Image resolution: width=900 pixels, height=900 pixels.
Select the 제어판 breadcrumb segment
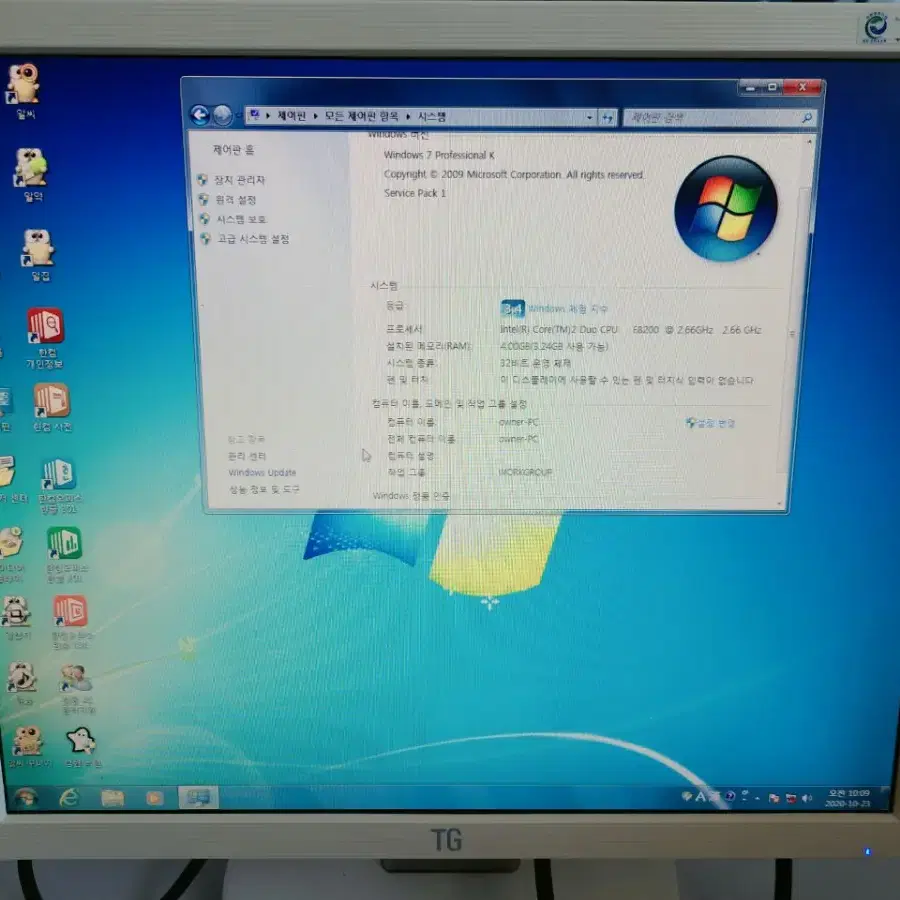pyautogui.click(x=292, y=116)
